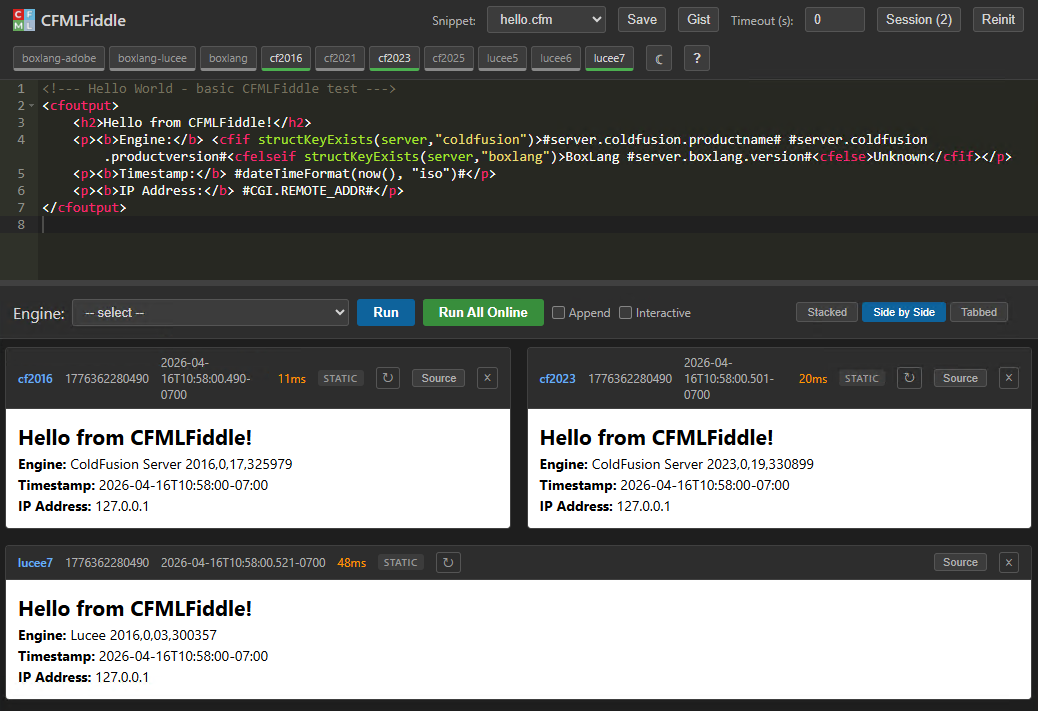Click the STATIC badge in cf2016 panel
1038x711 pixels.
(340, 379)
